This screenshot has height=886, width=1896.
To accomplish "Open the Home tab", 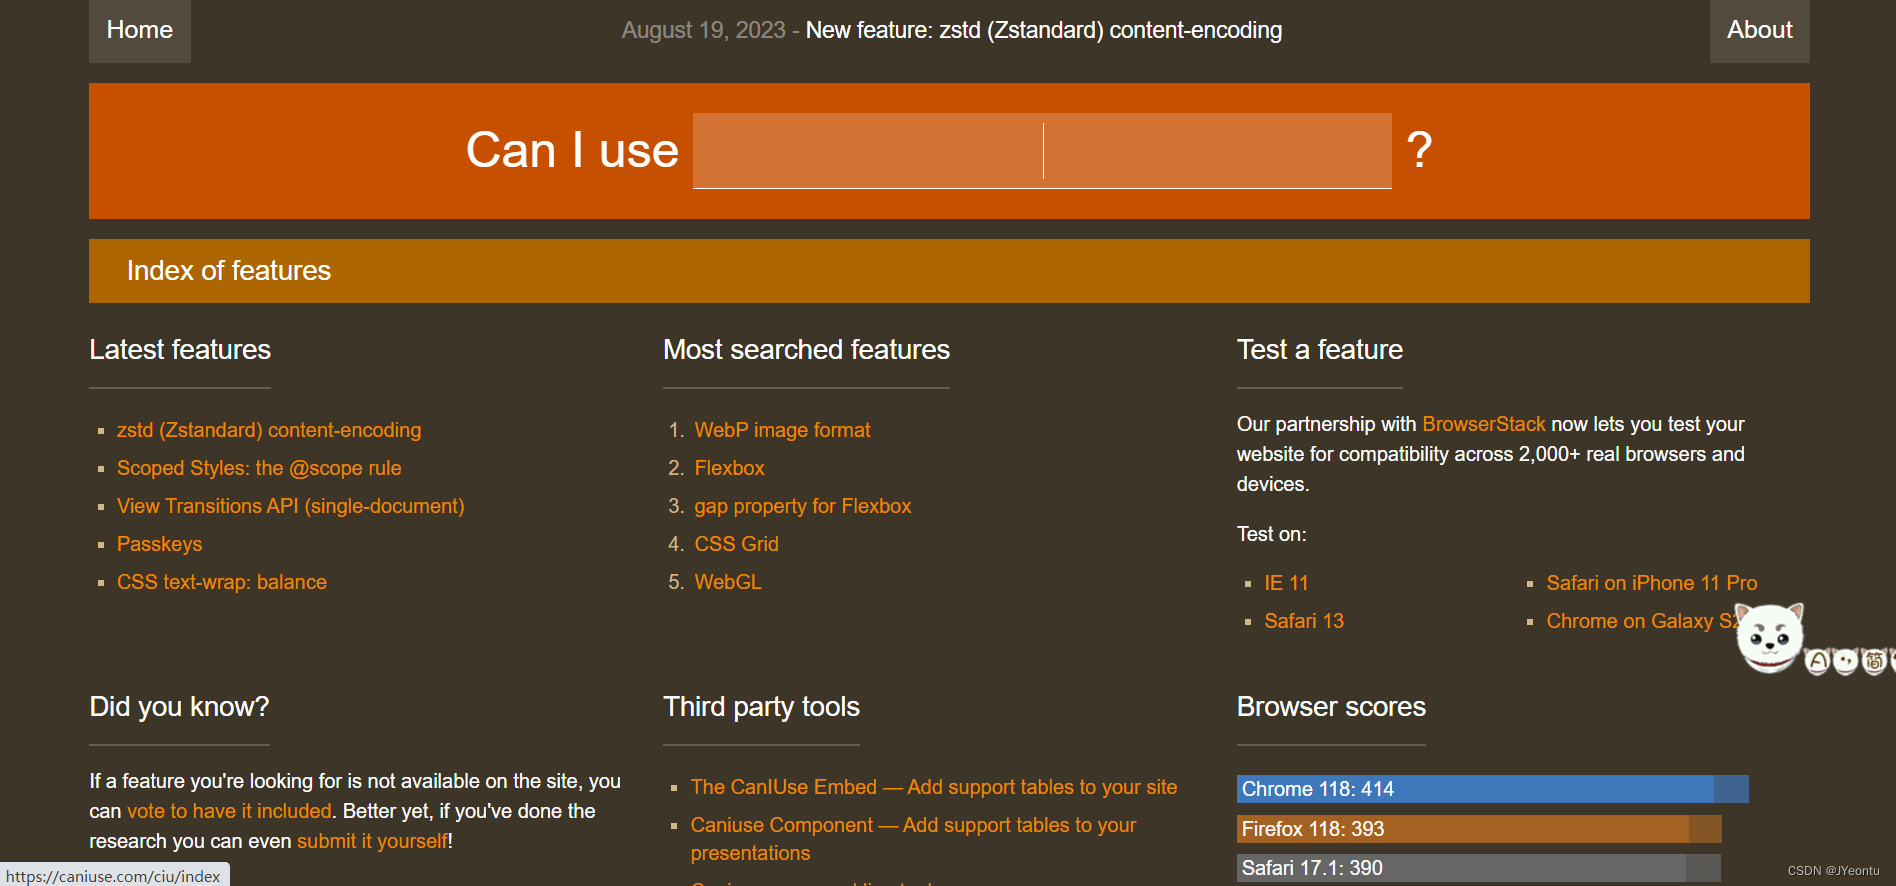I will point(140,30).
